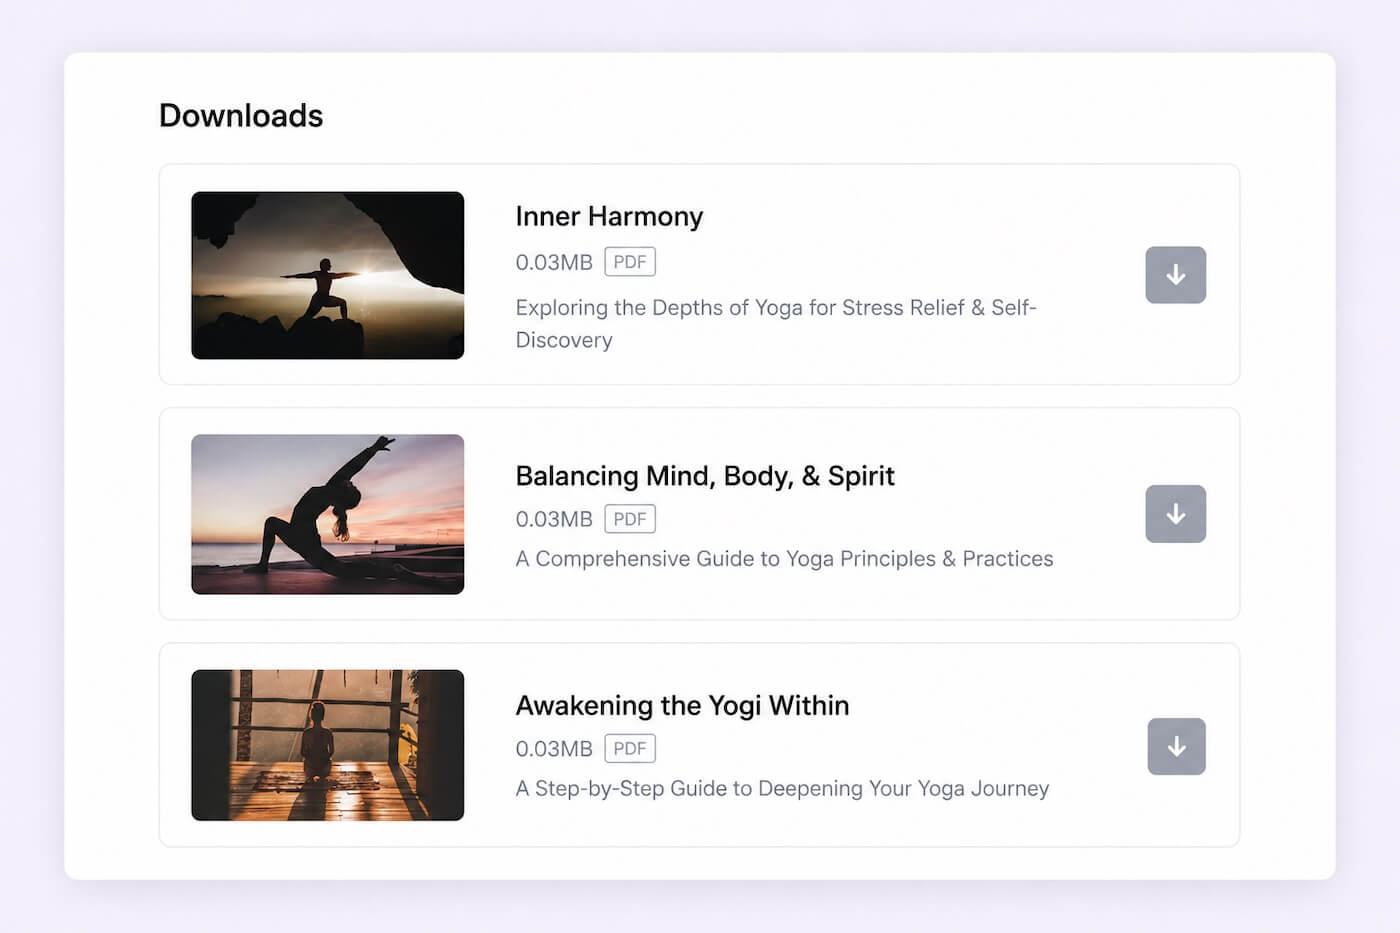Download the Inner Harmony PDF

point(1175,275)
